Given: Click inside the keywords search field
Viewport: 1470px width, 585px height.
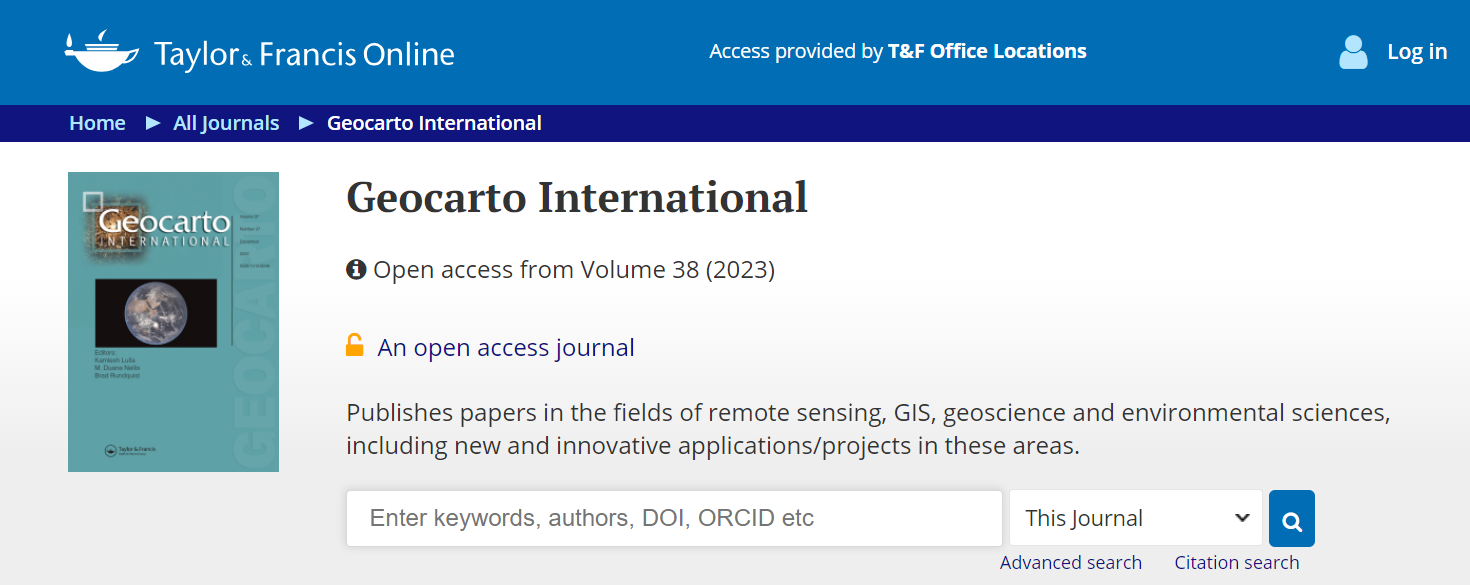Looking at the screenshot, I should pyautogui.click(x=674, y=518).
